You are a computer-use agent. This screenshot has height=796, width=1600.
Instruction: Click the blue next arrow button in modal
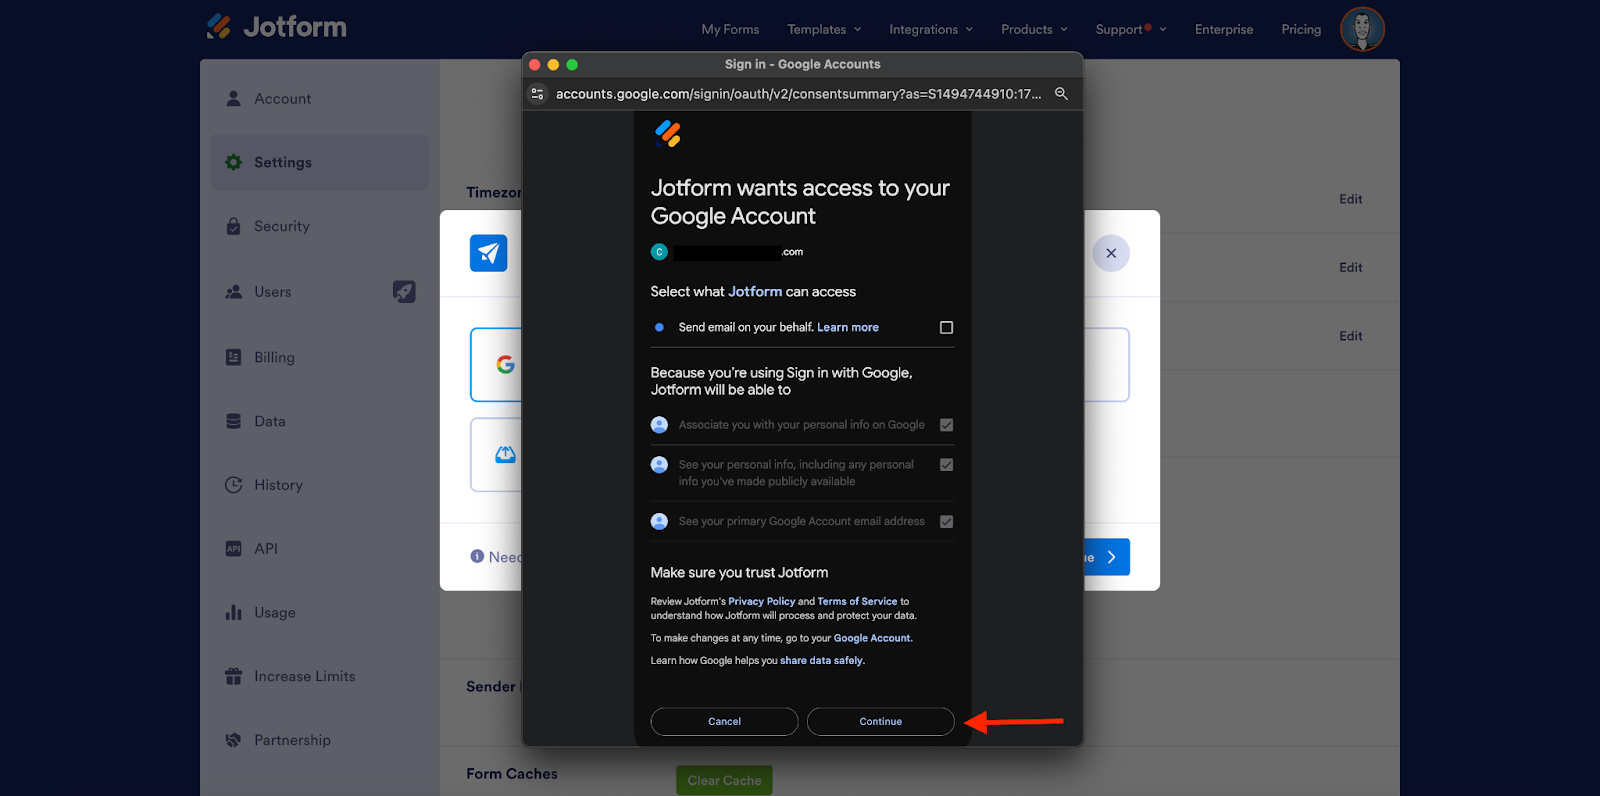pyautogui.click(x=1106, y=557)
